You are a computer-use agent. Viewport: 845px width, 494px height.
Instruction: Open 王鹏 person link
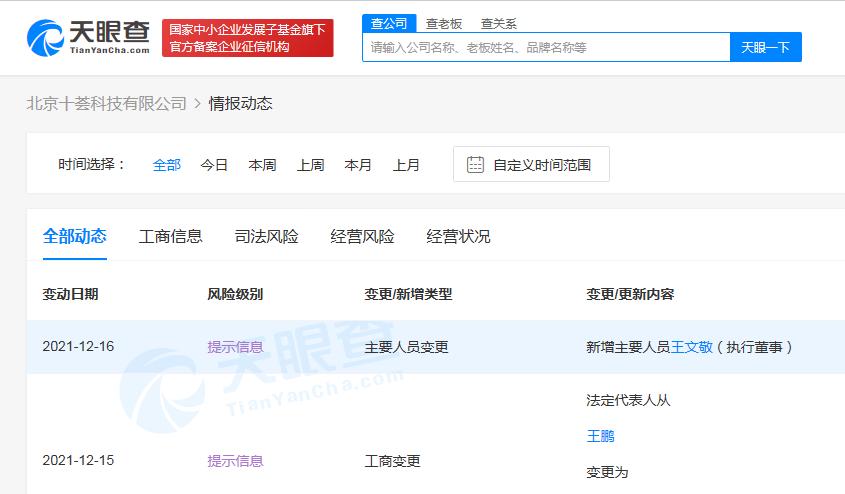(600, 436)
